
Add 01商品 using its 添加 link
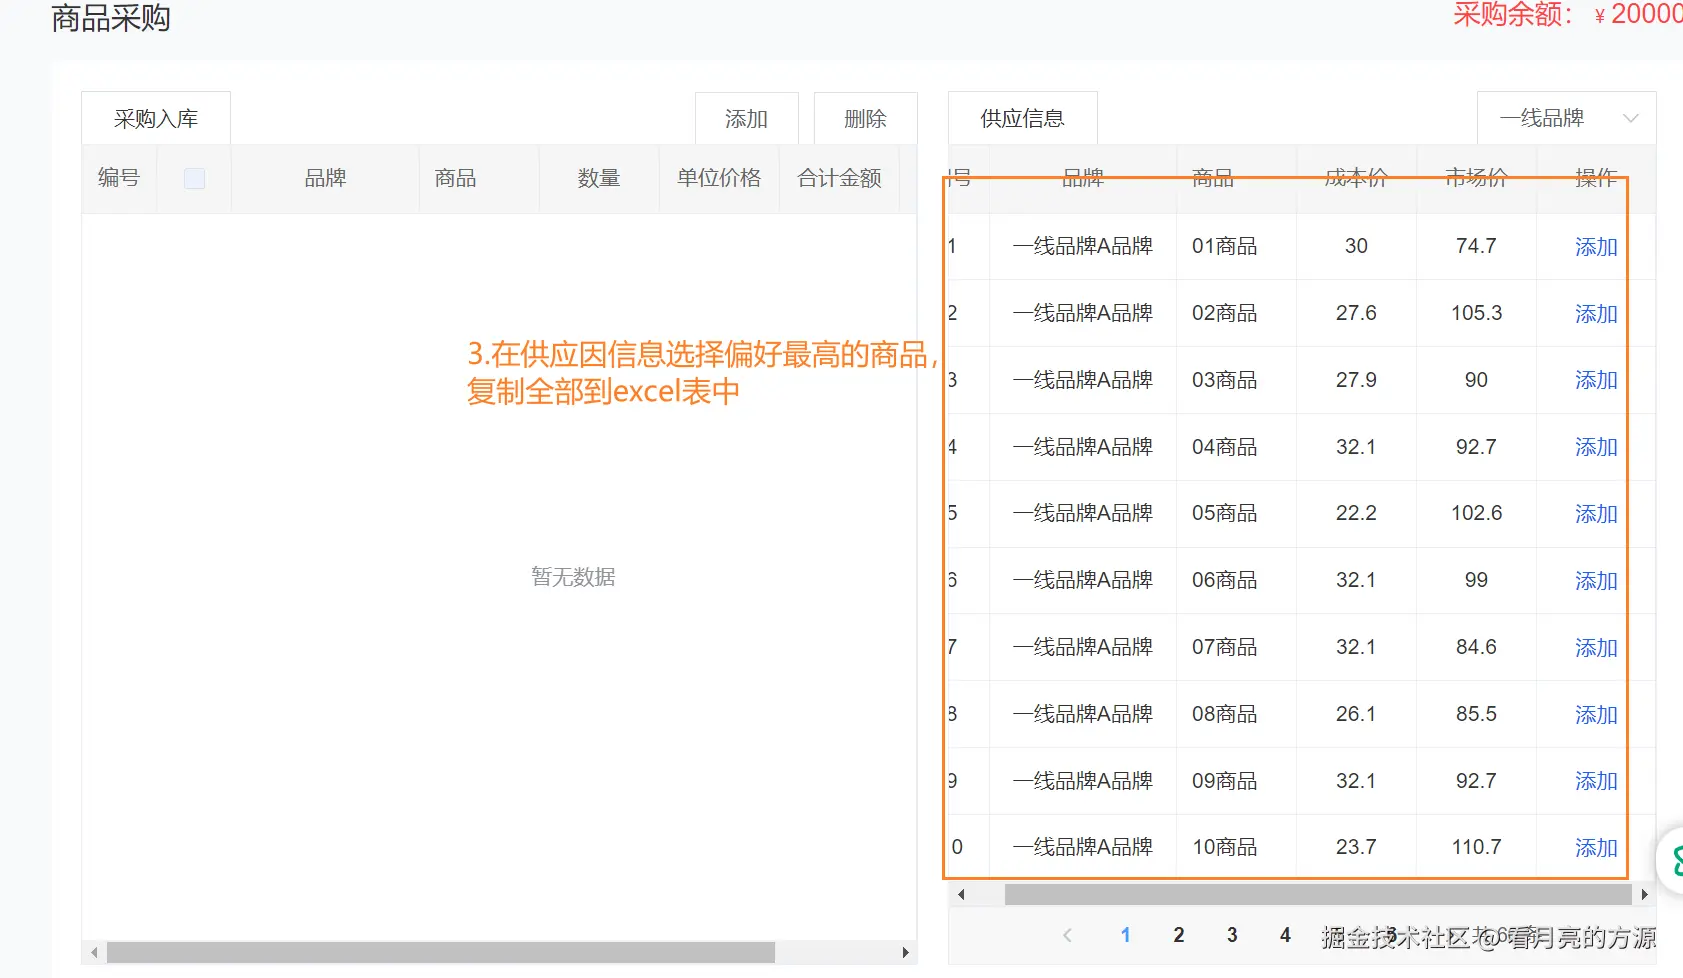coord(1596,246)
